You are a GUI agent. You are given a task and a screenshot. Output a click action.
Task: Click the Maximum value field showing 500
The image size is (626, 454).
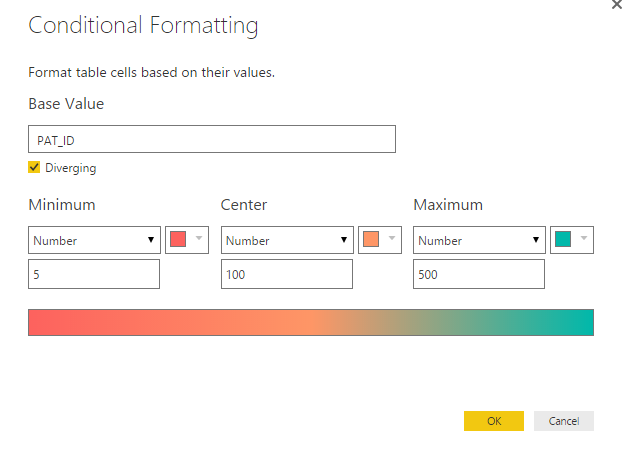tap(479, 274)
